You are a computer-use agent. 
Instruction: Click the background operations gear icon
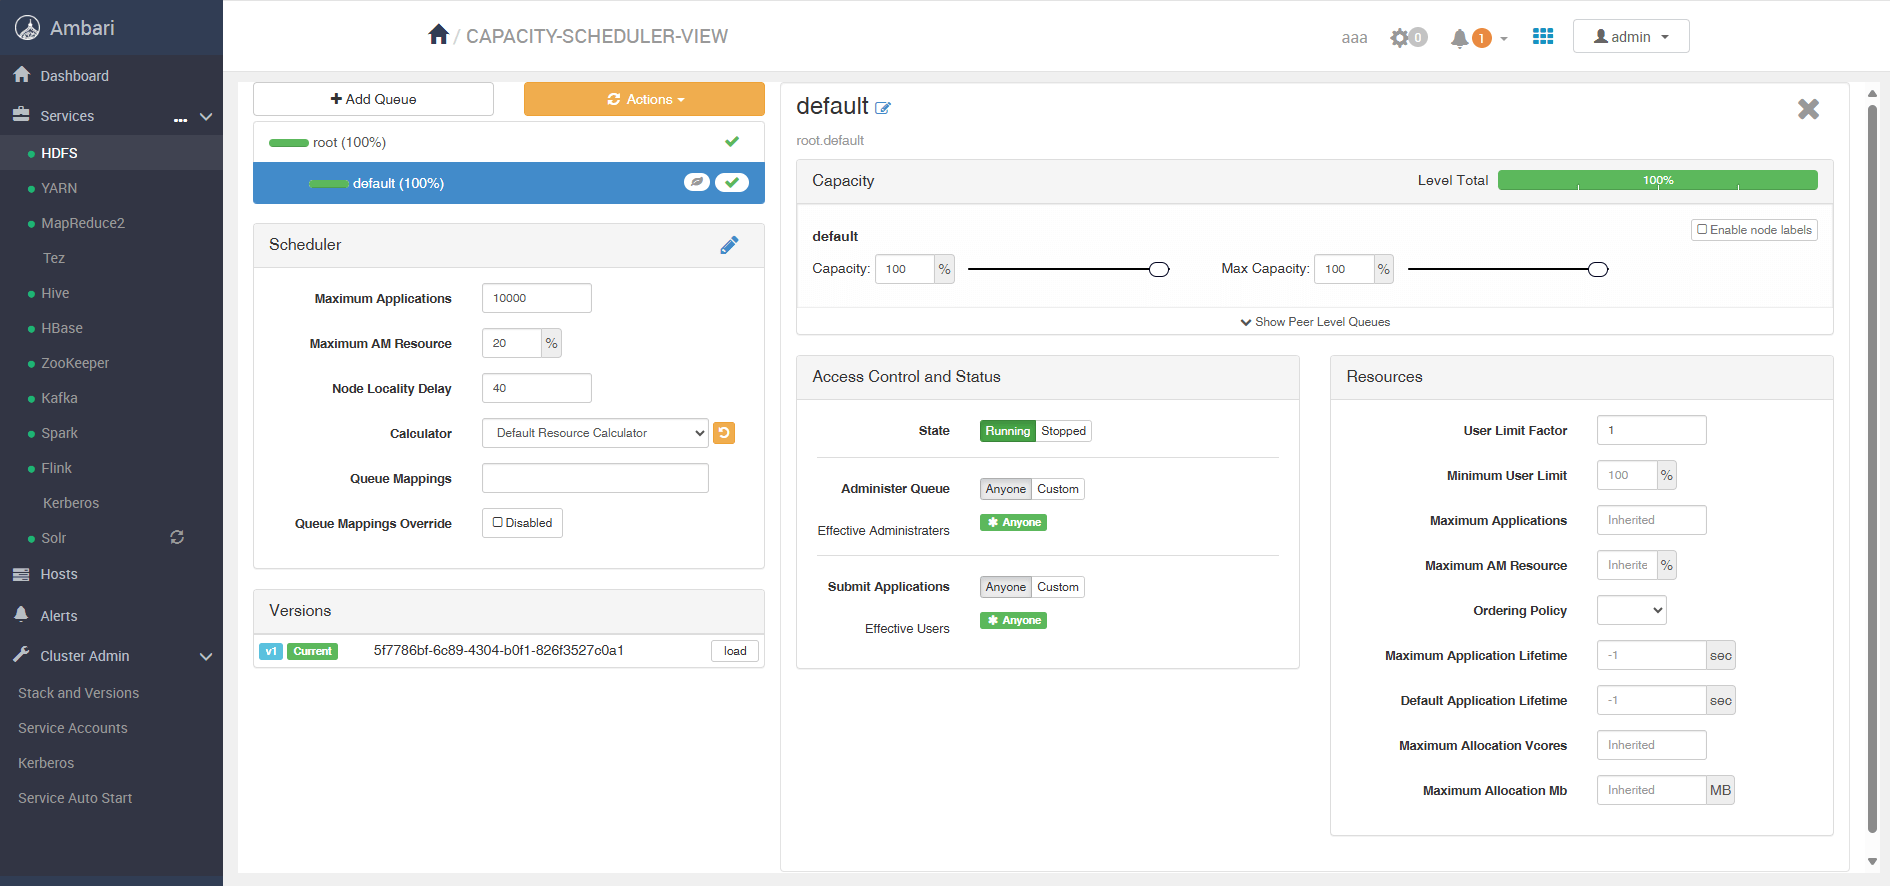(x=1400, y=38)
